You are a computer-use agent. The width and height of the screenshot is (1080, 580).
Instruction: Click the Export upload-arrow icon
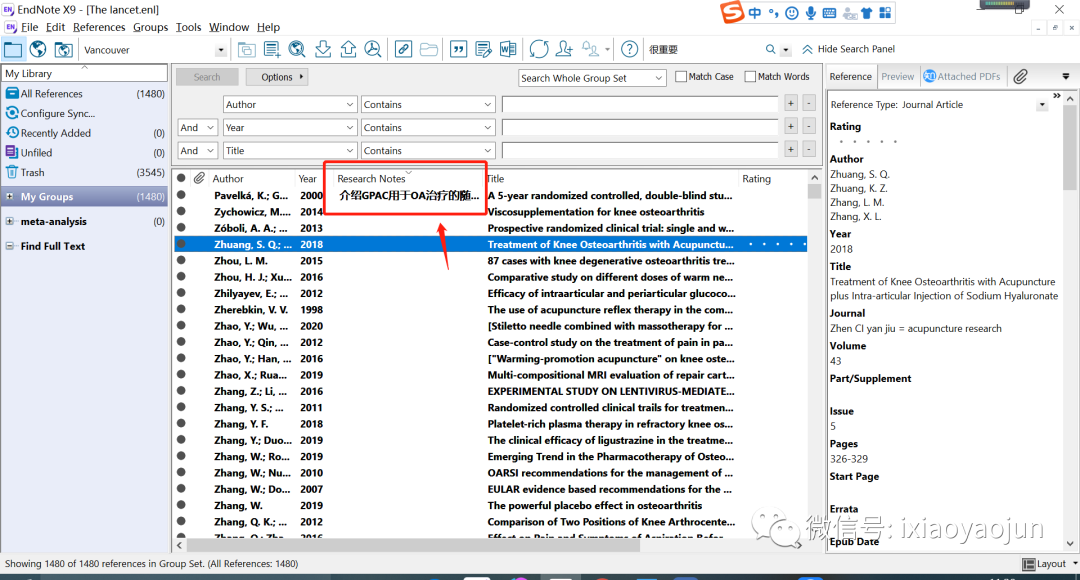[x=348, y=50]
